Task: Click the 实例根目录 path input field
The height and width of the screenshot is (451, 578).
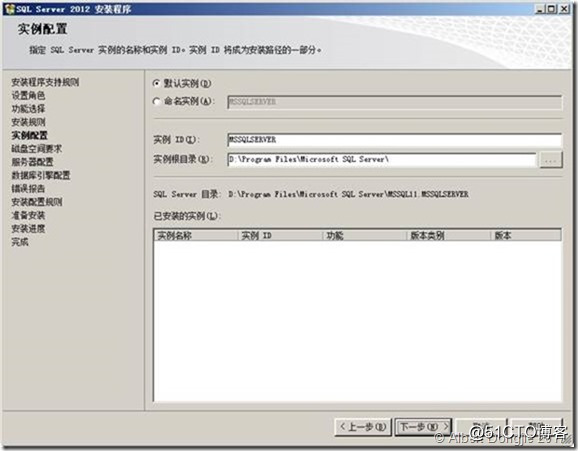Action: pos(382,160)
